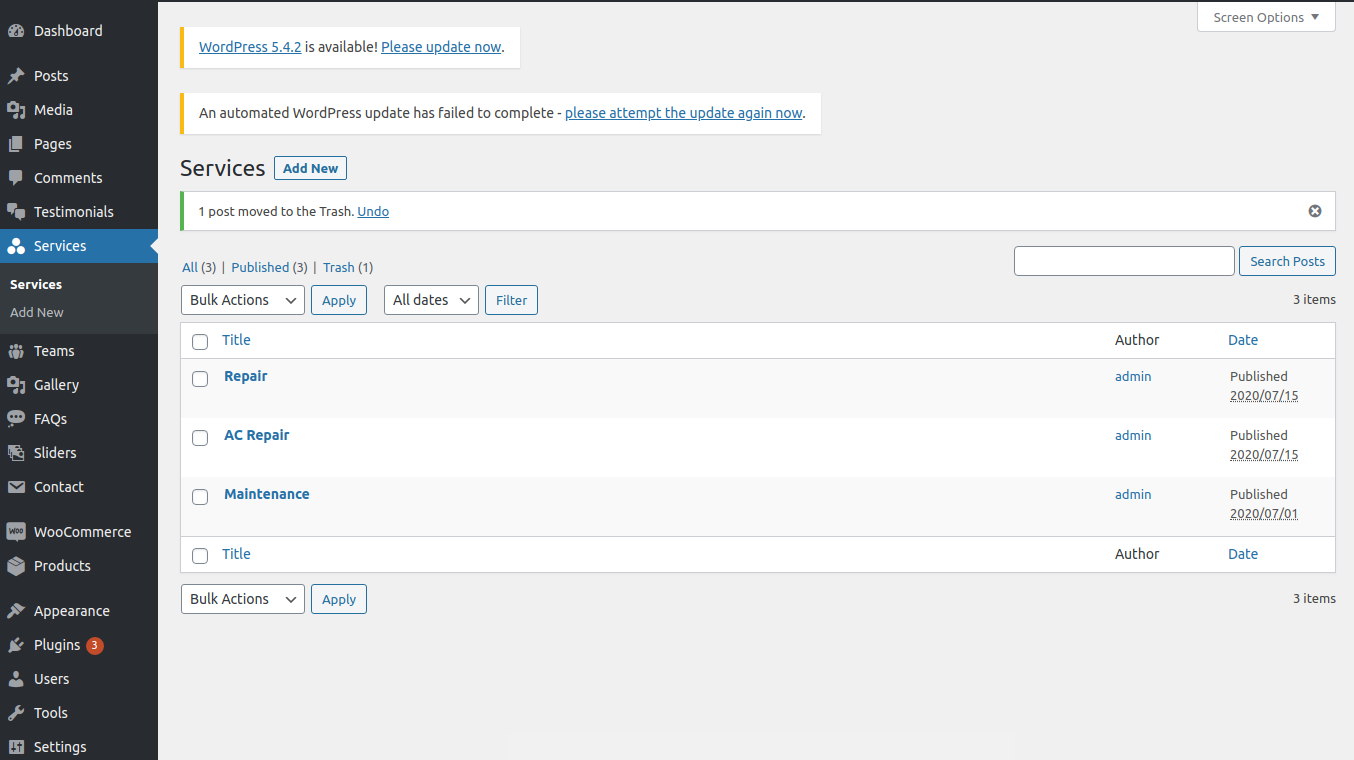This screenshot has width=1354, height=760.
Task: Open the Testimonials icon in sidebar
Action: click(x=16, y=212)
